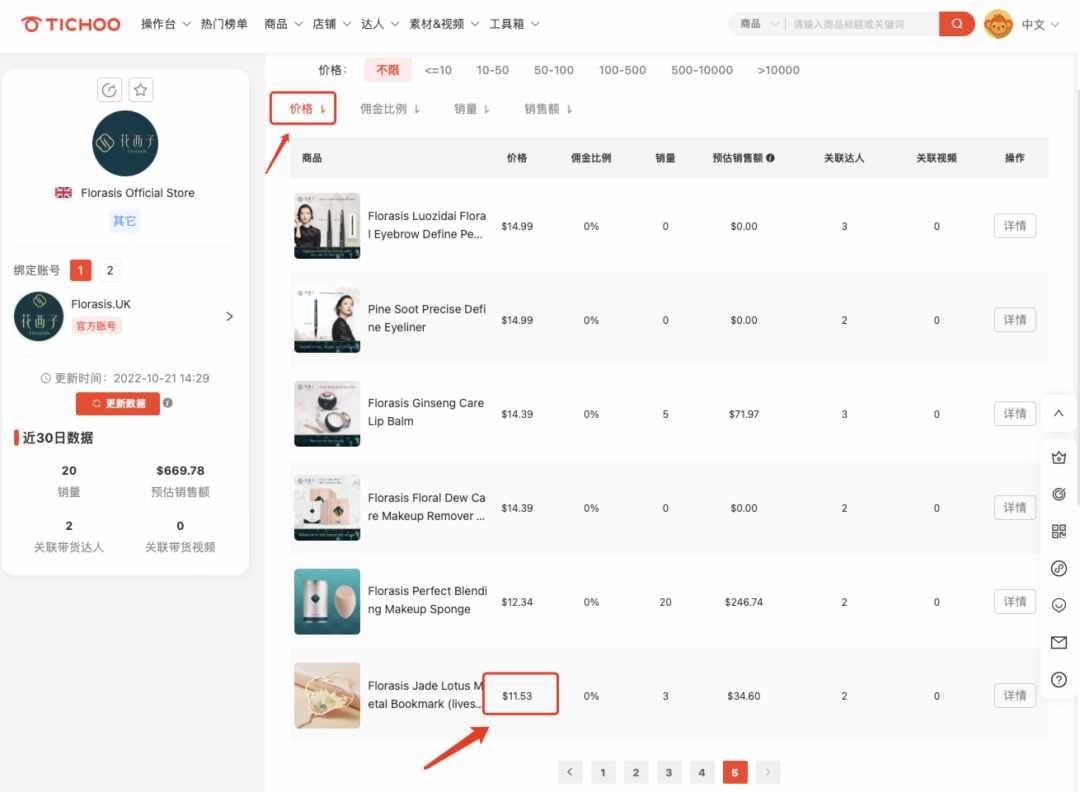Select the 10-50 price filter
The image size is (1080, 792).
(492, 70)
